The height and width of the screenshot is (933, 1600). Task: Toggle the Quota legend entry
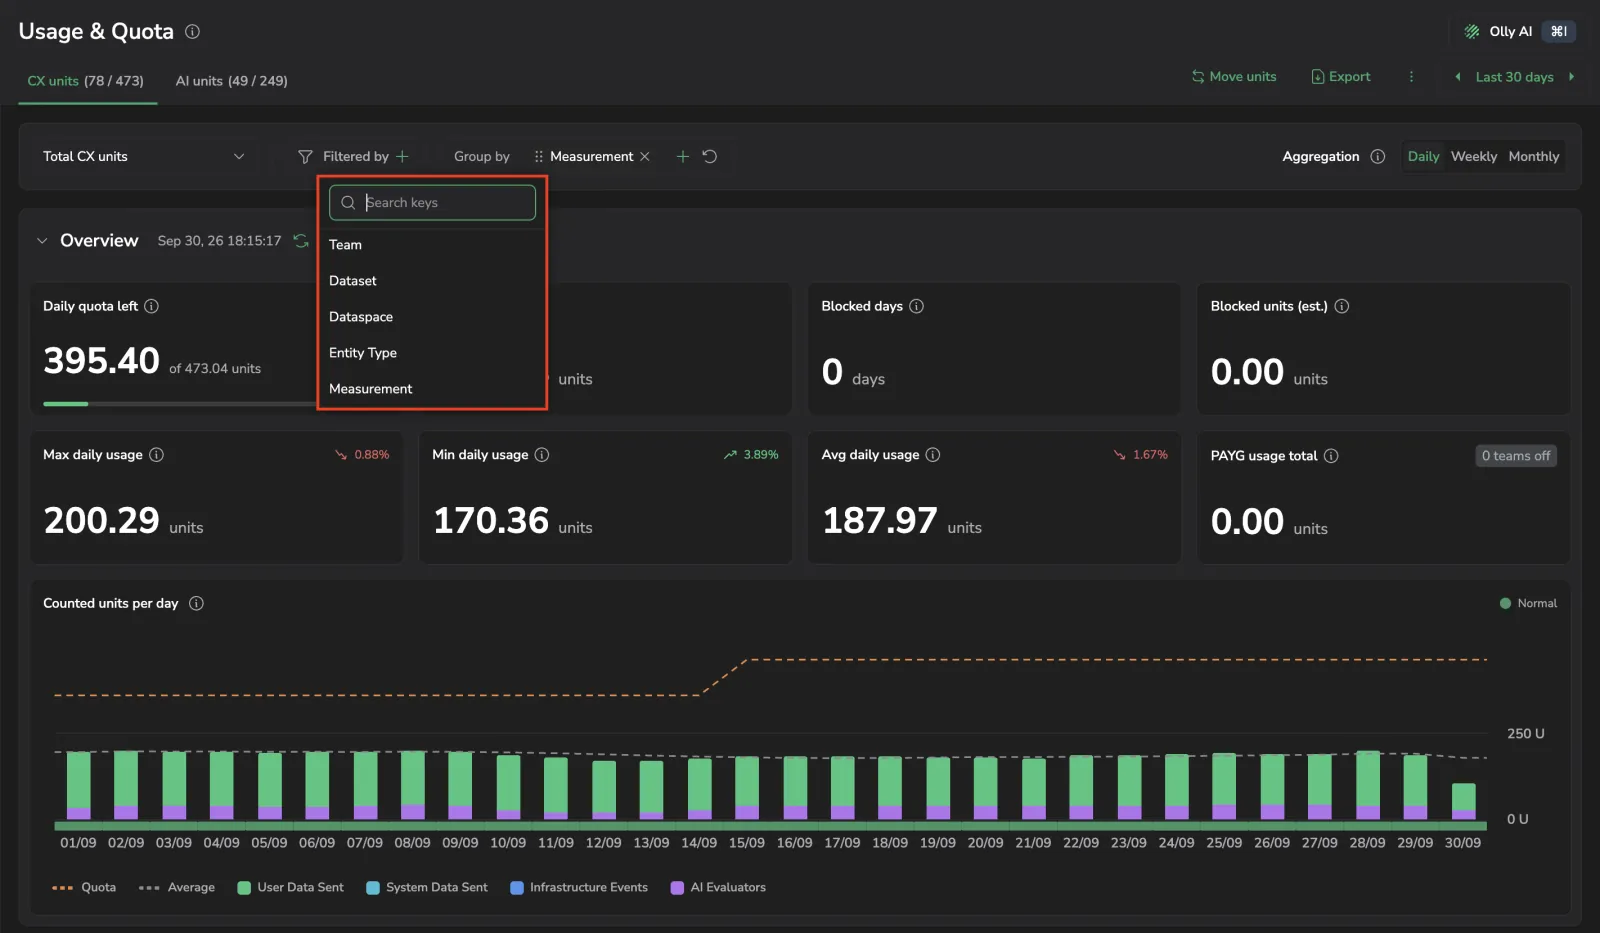pos(84,888)
